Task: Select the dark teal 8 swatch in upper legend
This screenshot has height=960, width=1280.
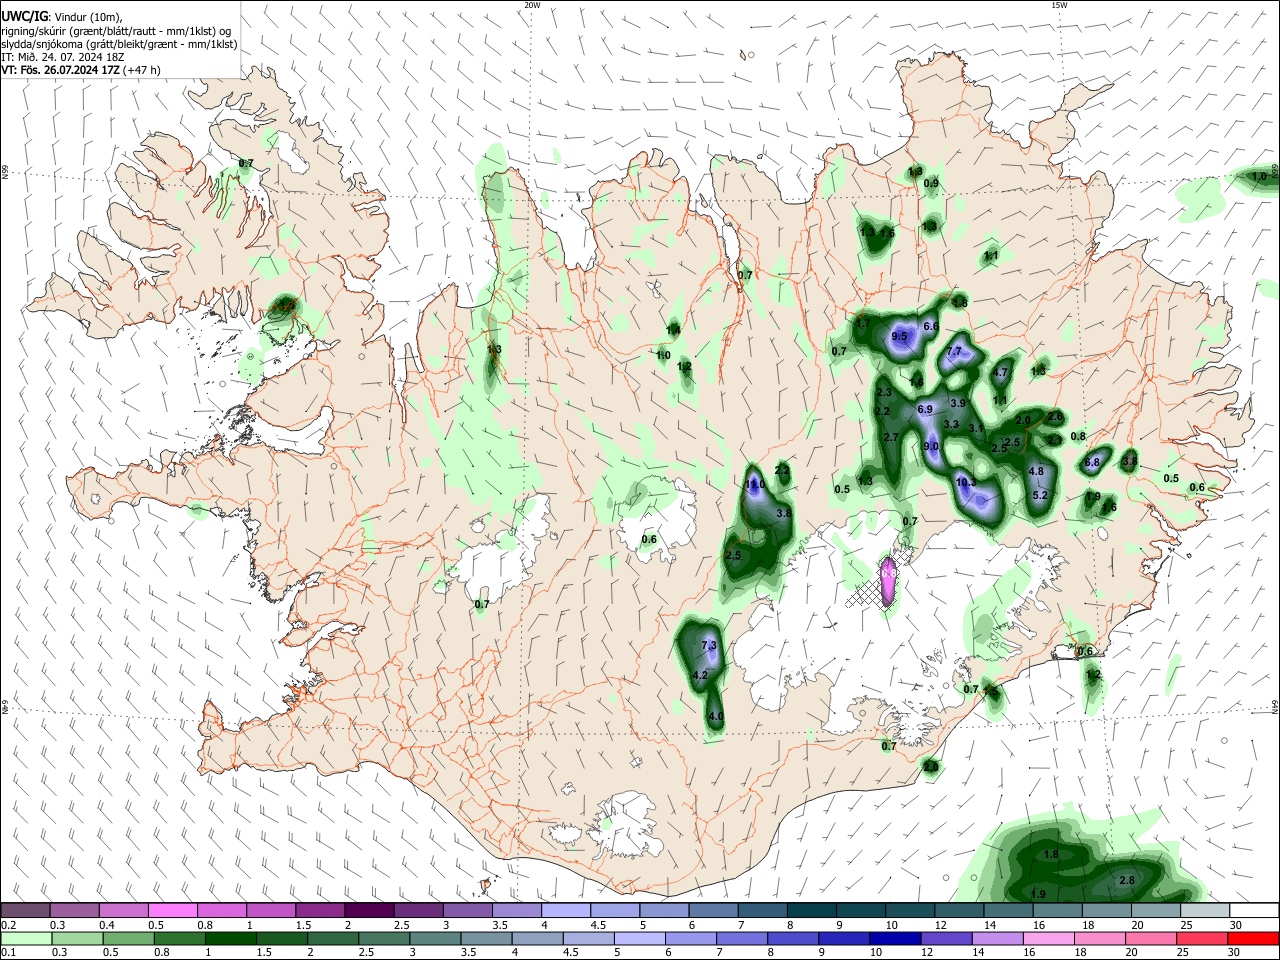Action: coord(811,911)
